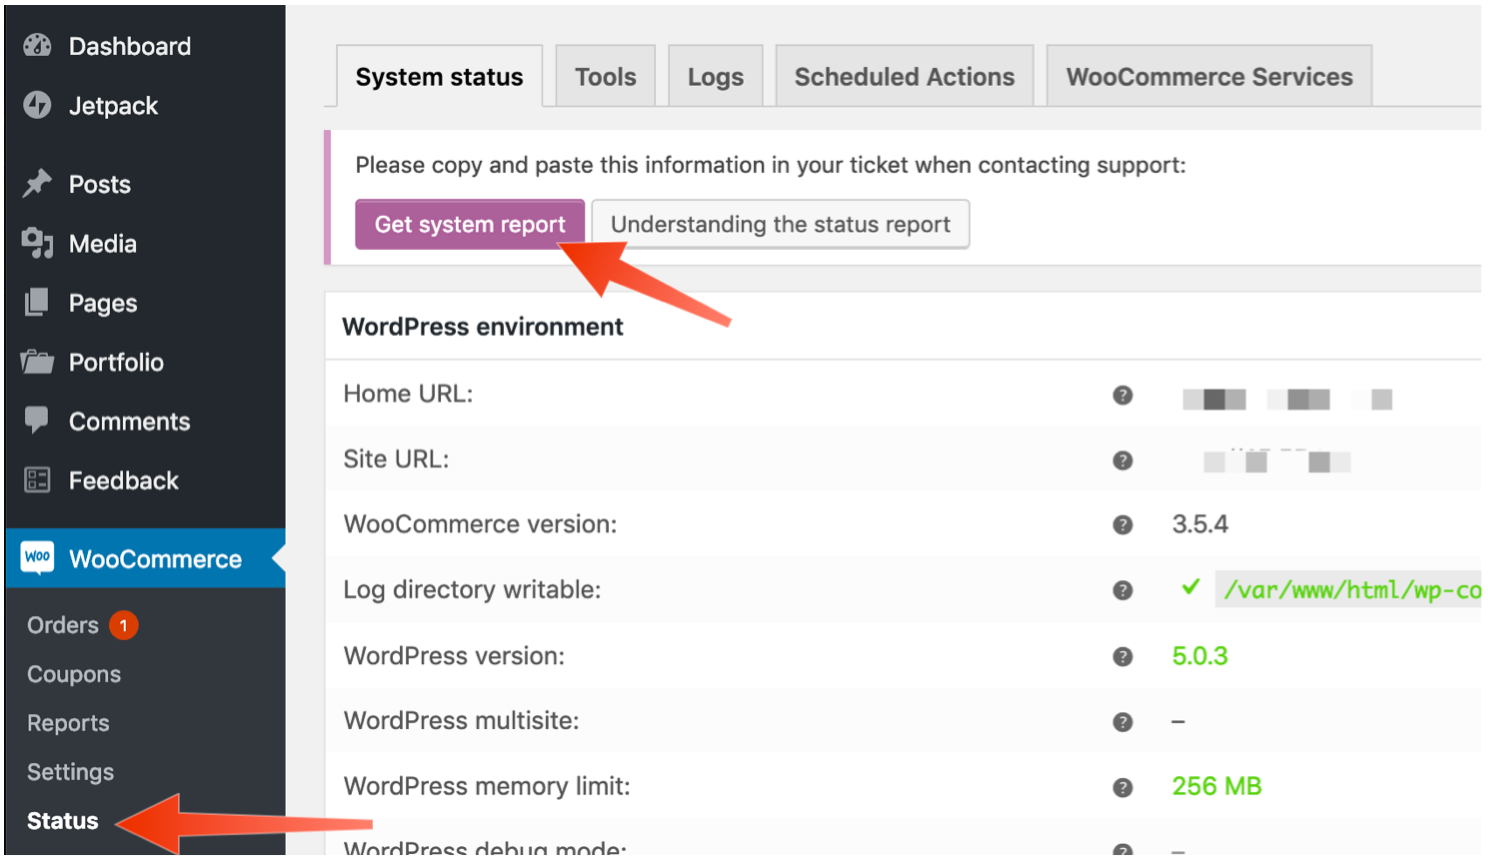Screen dimensions: 1488x862
Task: Open the Feedback menu item
Action: [145, 480]
